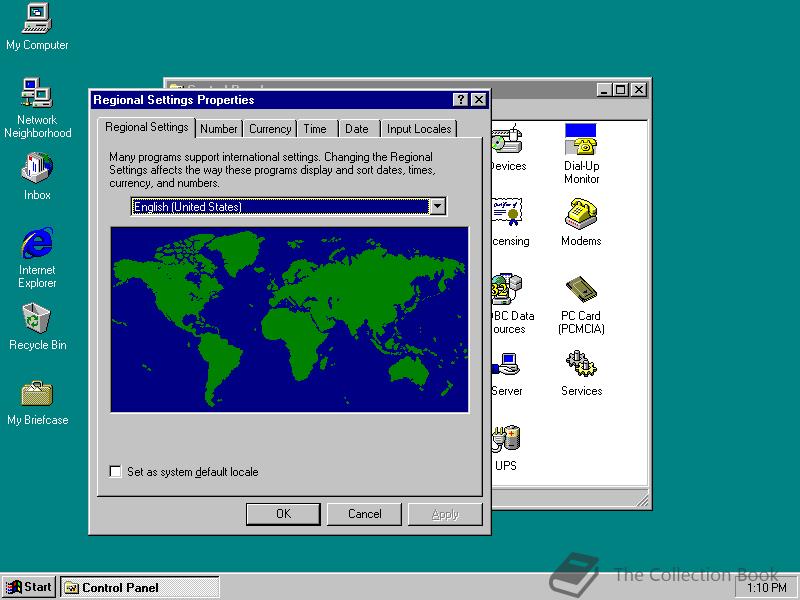Select ODBC Data Sources icon

pyautogui.click(x=512, y=305)
